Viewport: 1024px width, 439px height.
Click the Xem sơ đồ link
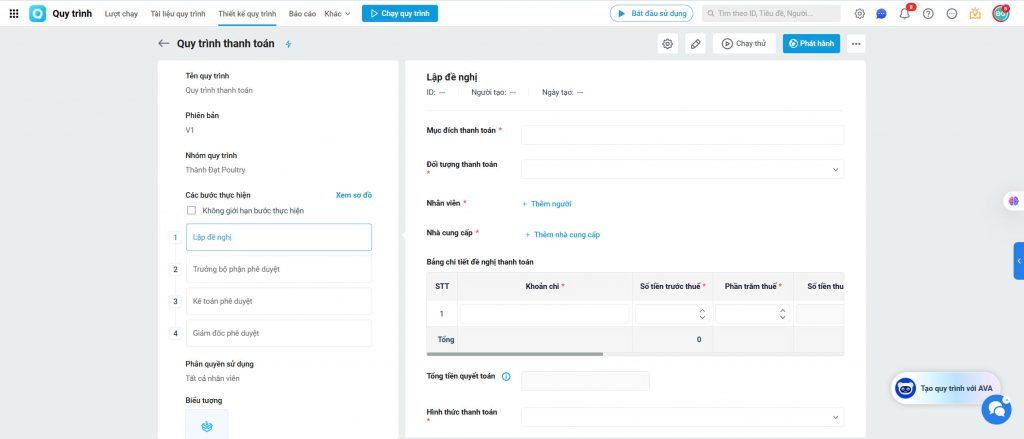click(353, 195)
